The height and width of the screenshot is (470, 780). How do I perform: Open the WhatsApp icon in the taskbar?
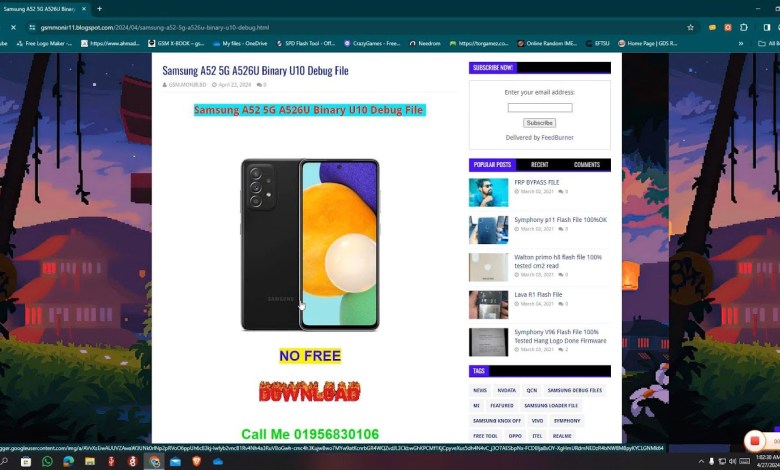pyautogui.click(x=47, y=461)
